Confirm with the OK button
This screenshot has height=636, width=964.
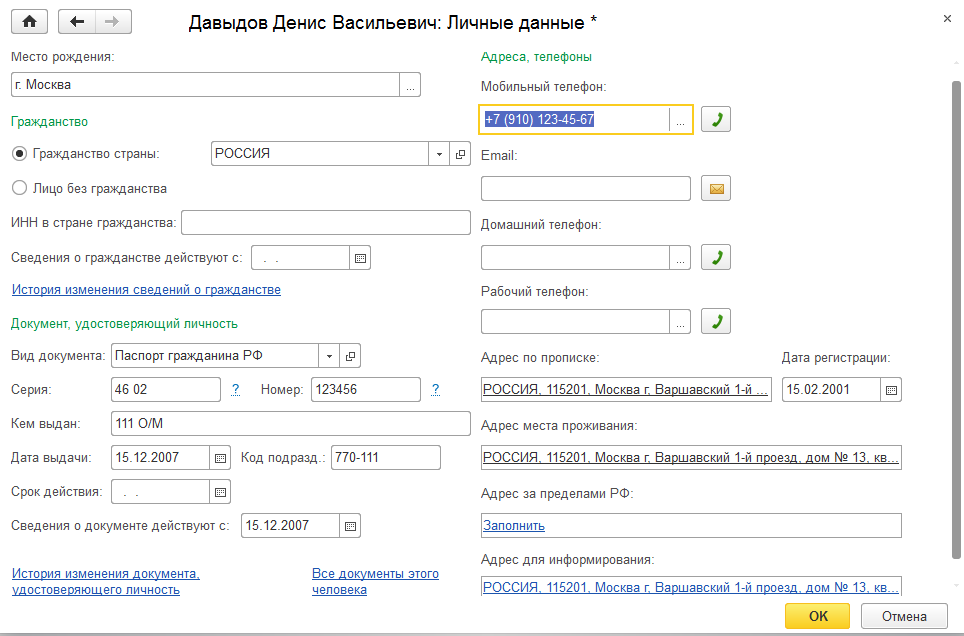coord(818,616)
